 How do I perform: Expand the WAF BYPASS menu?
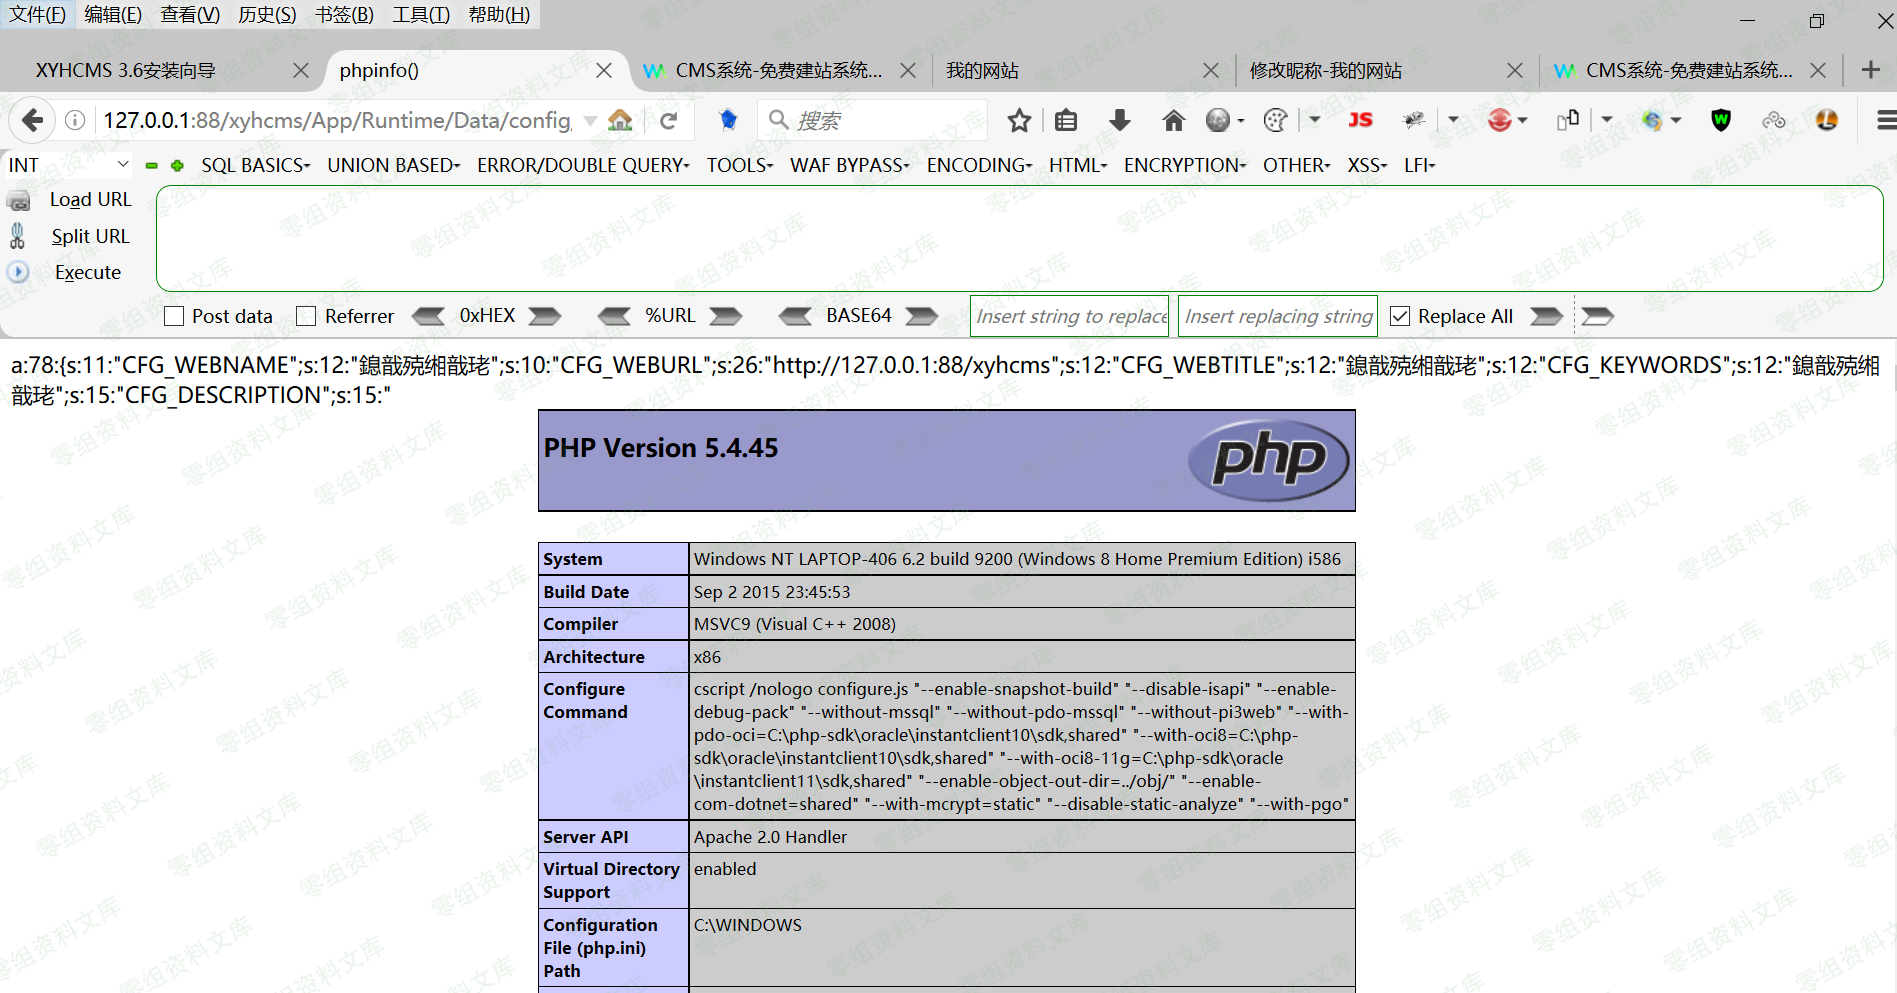tap(849, 166)
